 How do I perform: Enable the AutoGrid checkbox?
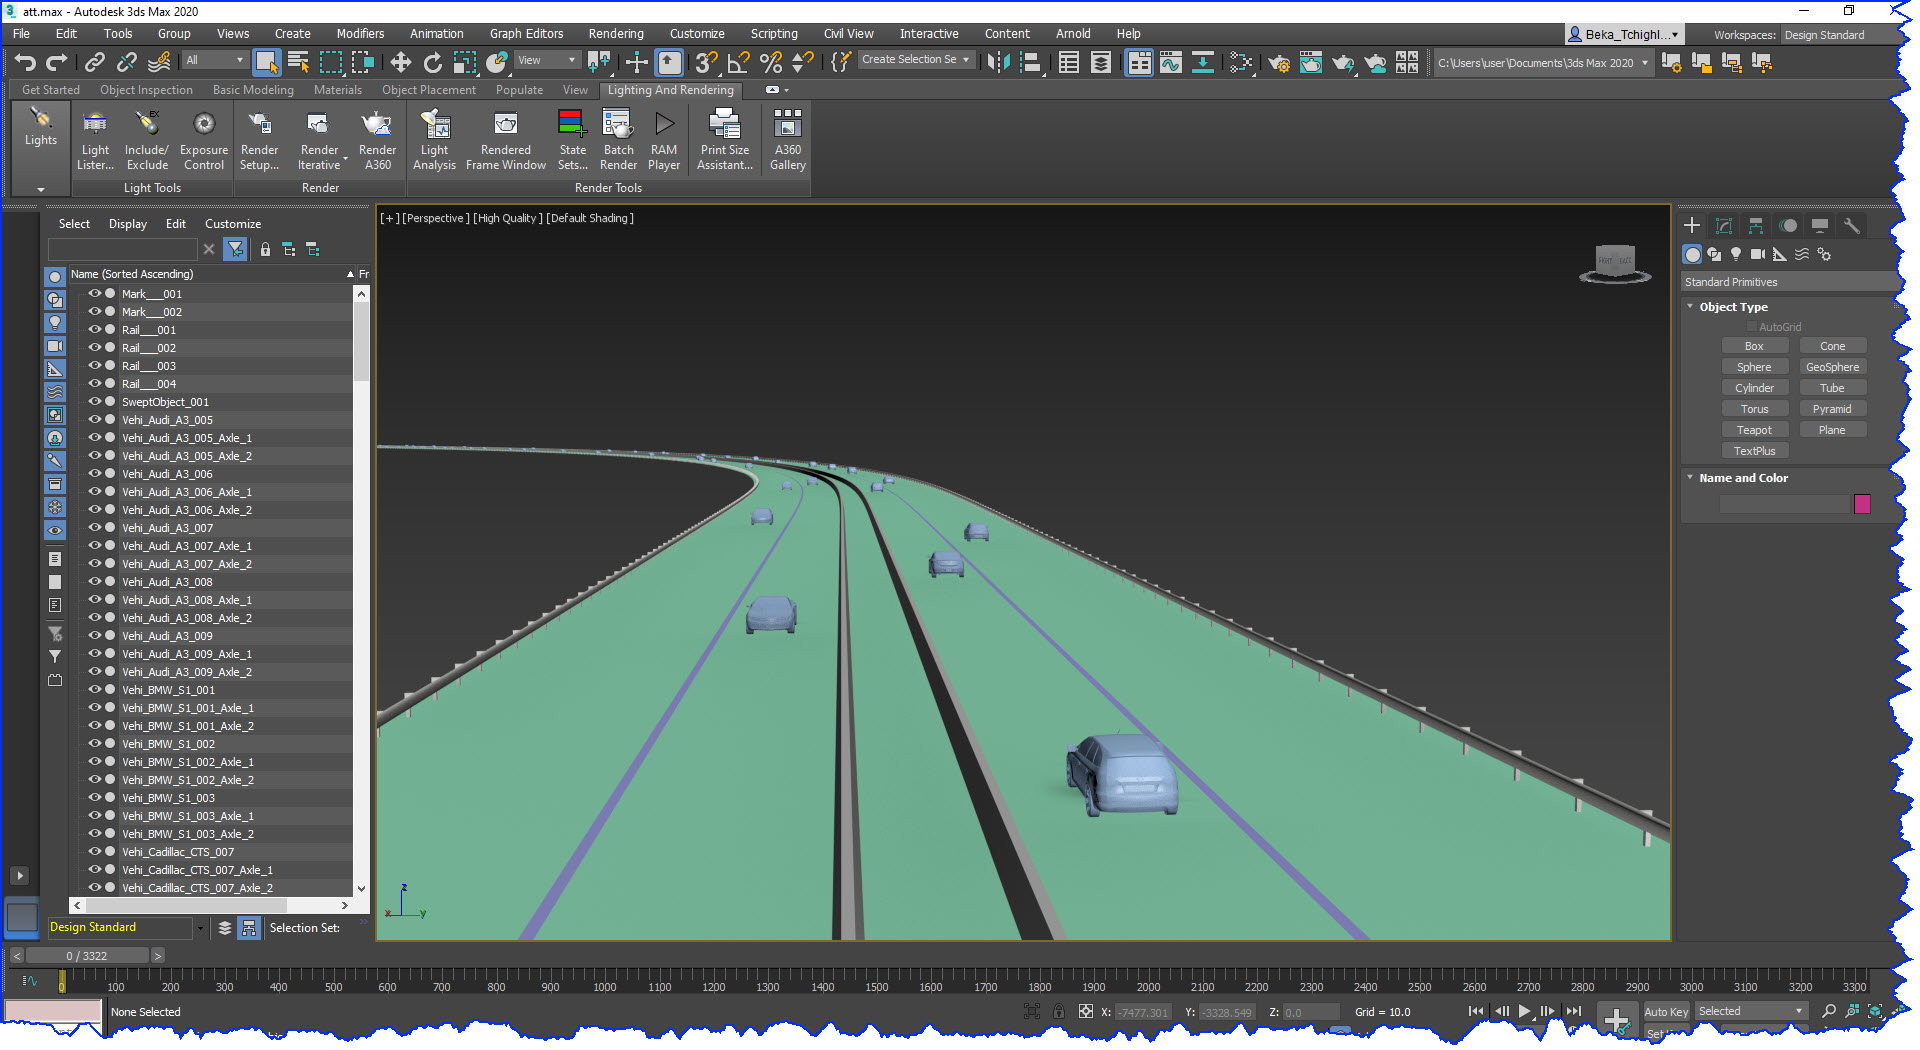(1751, 326)
